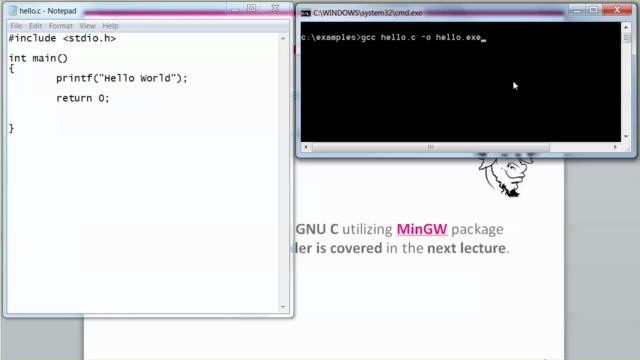
Task: Click the 'hello.c - Notepad' title bar text
Action: 48,11
